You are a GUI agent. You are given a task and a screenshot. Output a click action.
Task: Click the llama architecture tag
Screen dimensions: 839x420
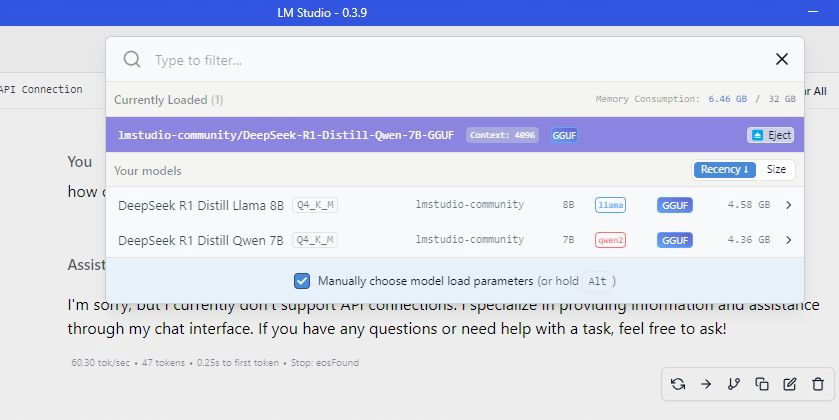click(610, 205)
